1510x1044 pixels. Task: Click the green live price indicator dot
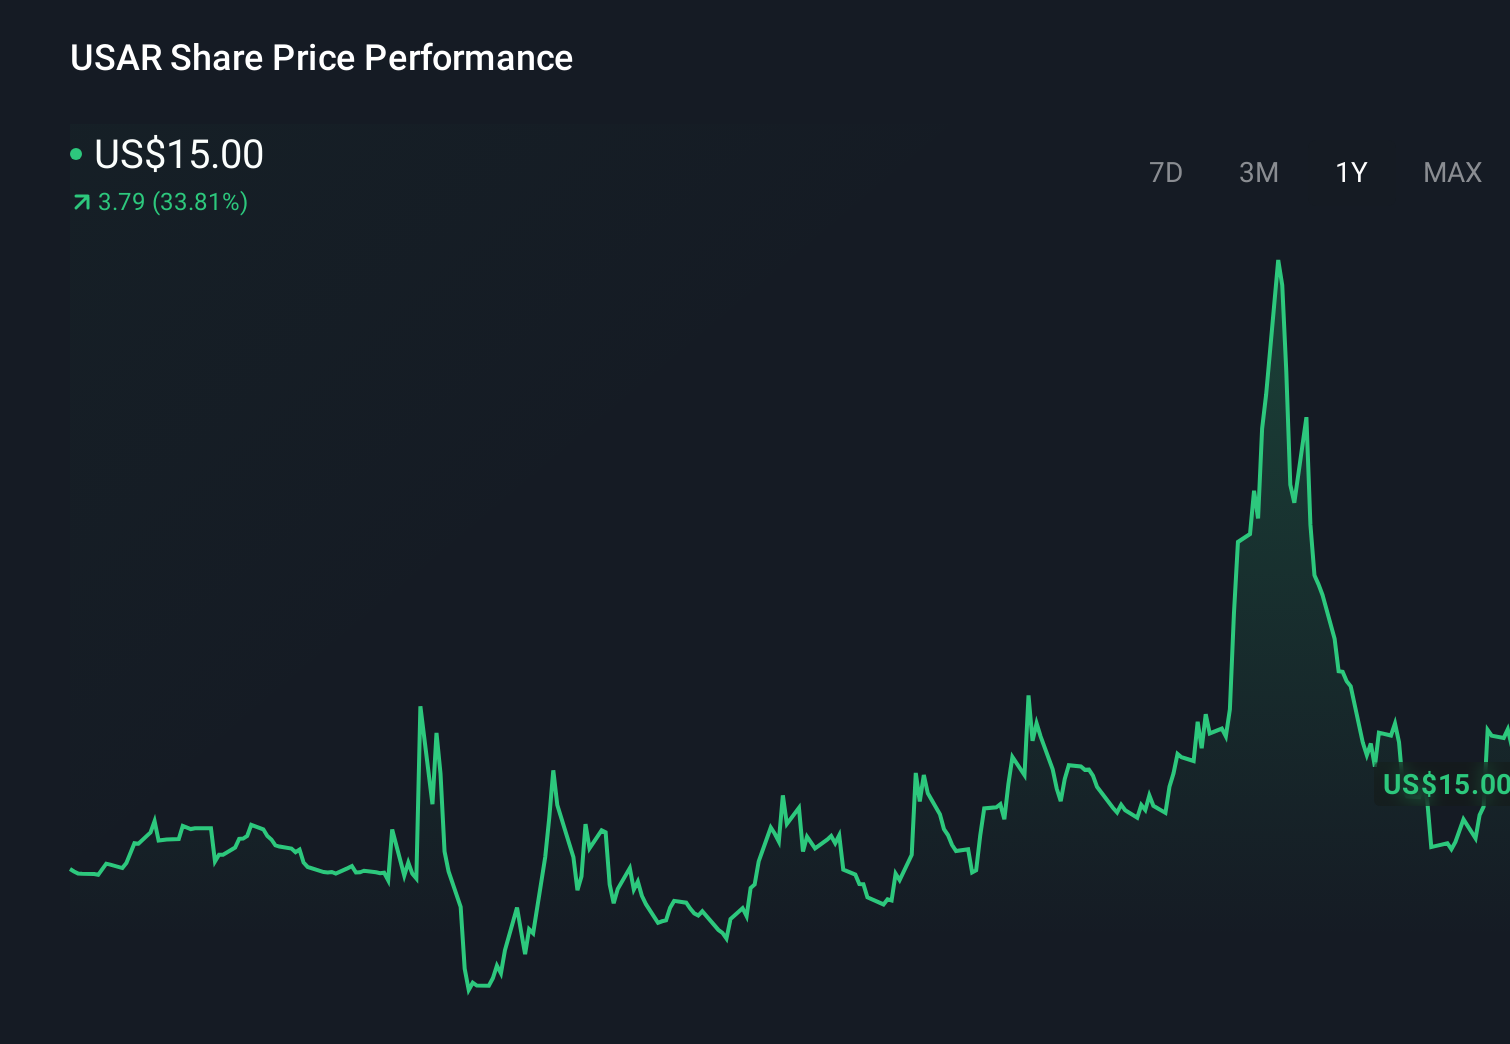(x=75, y=155)
